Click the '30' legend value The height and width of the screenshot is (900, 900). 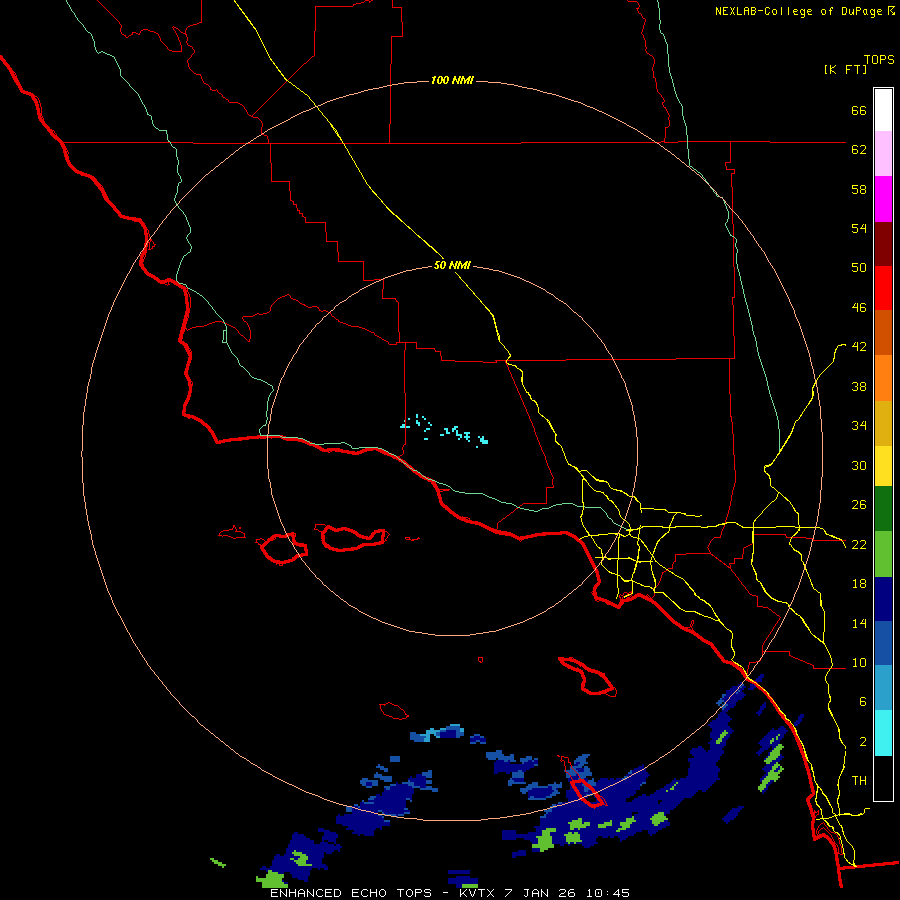point(859,465)
